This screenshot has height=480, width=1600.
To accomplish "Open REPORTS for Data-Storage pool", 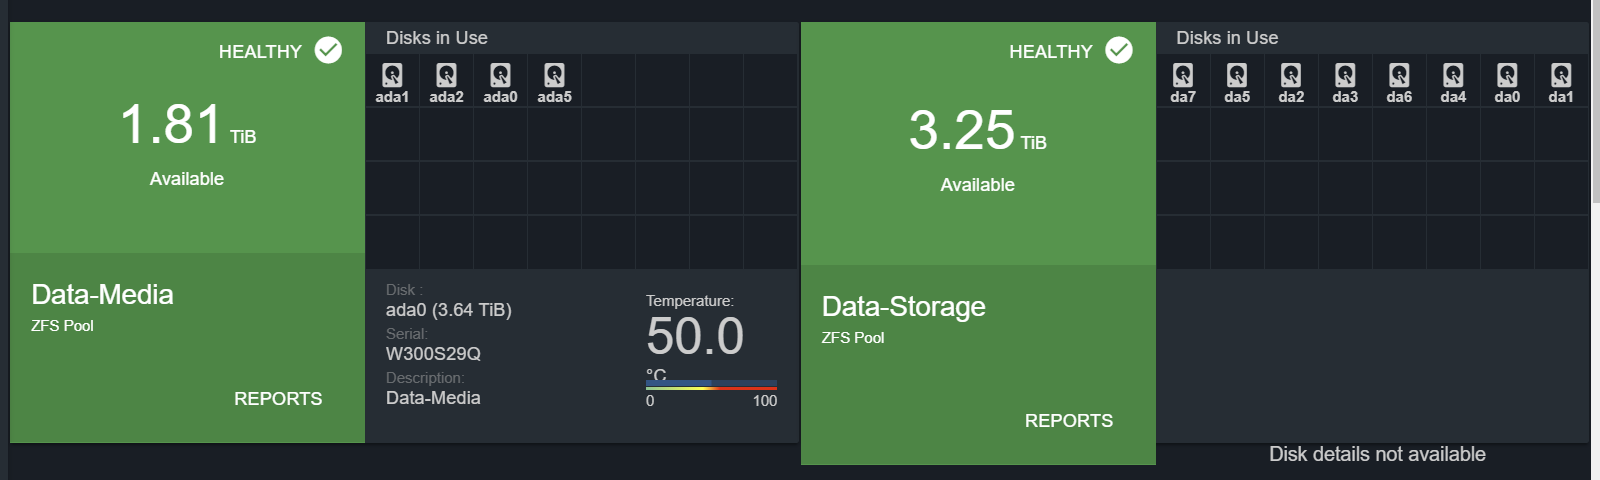I will [x=1069, y=421].
